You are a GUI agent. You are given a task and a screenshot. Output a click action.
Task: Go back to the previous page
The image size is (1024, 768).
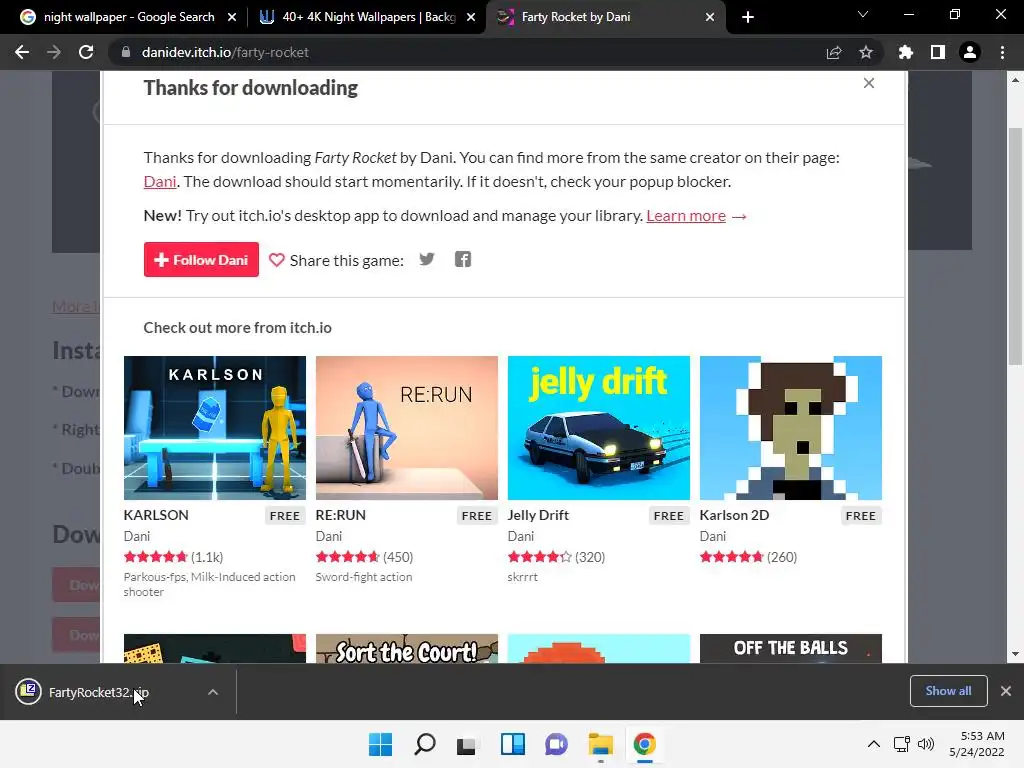22,52
